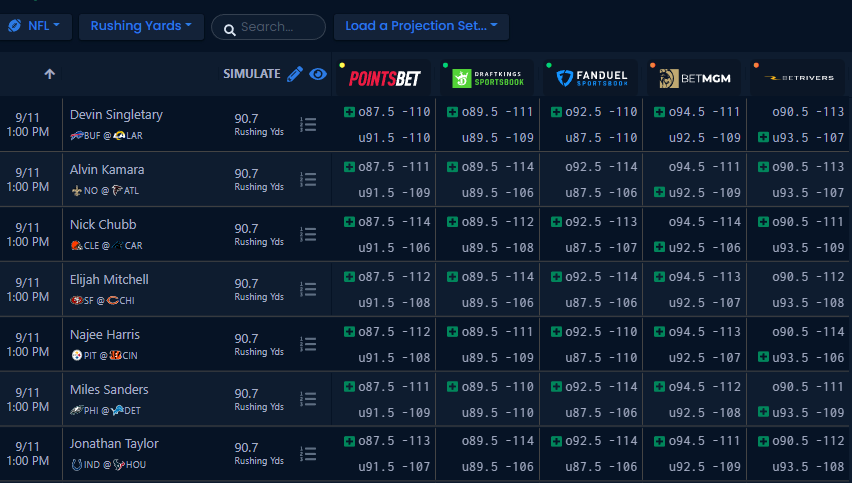Add Chubb BetMGM under 92.5 bet
852x483 pixels.
pos(659,247)
